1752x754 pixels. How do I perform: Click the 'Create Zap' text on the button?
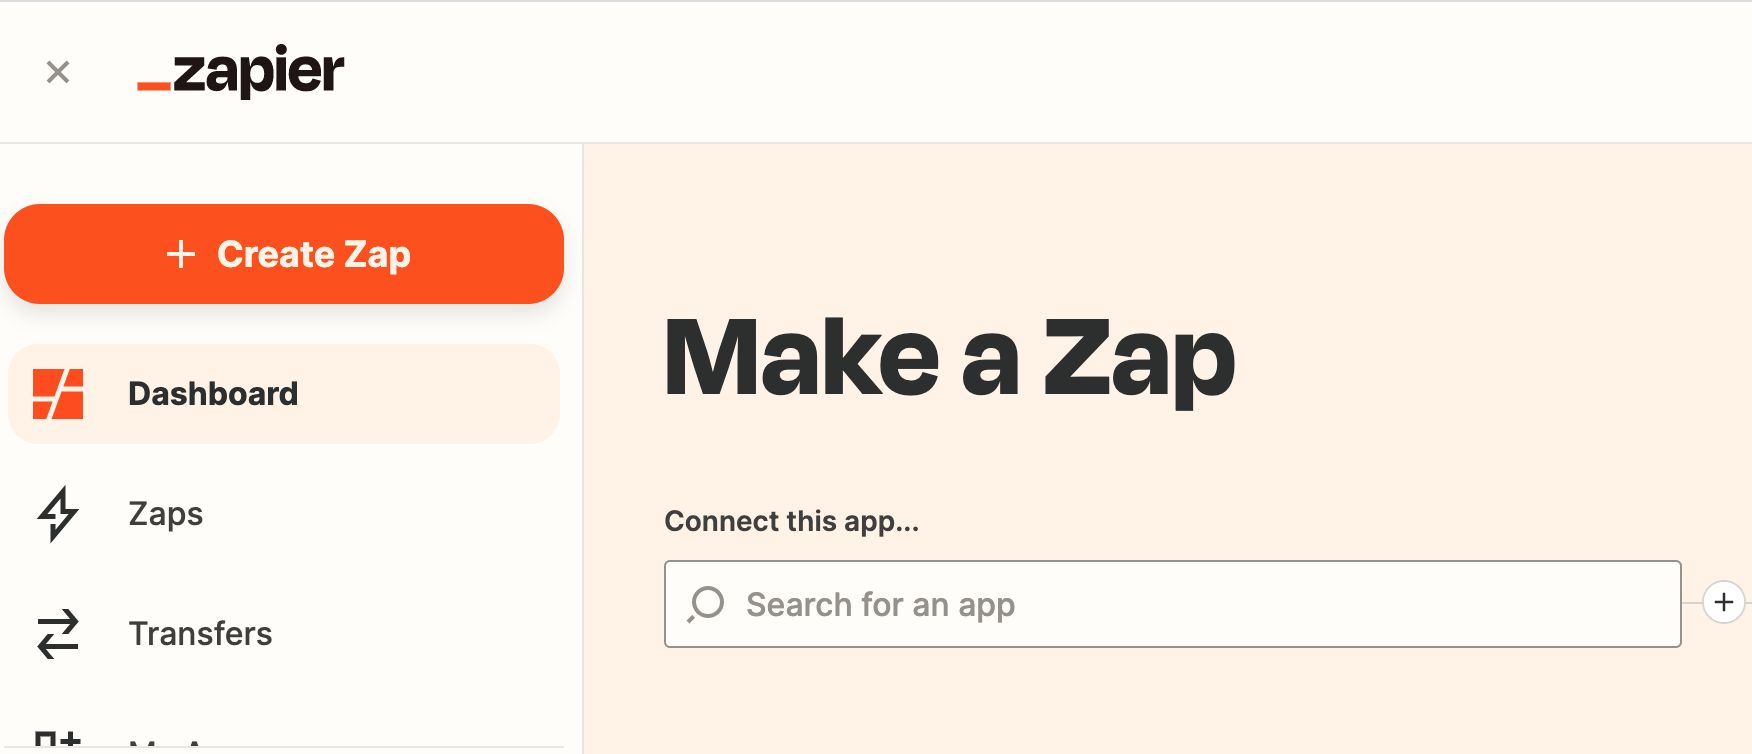click(x=314, y=254)
